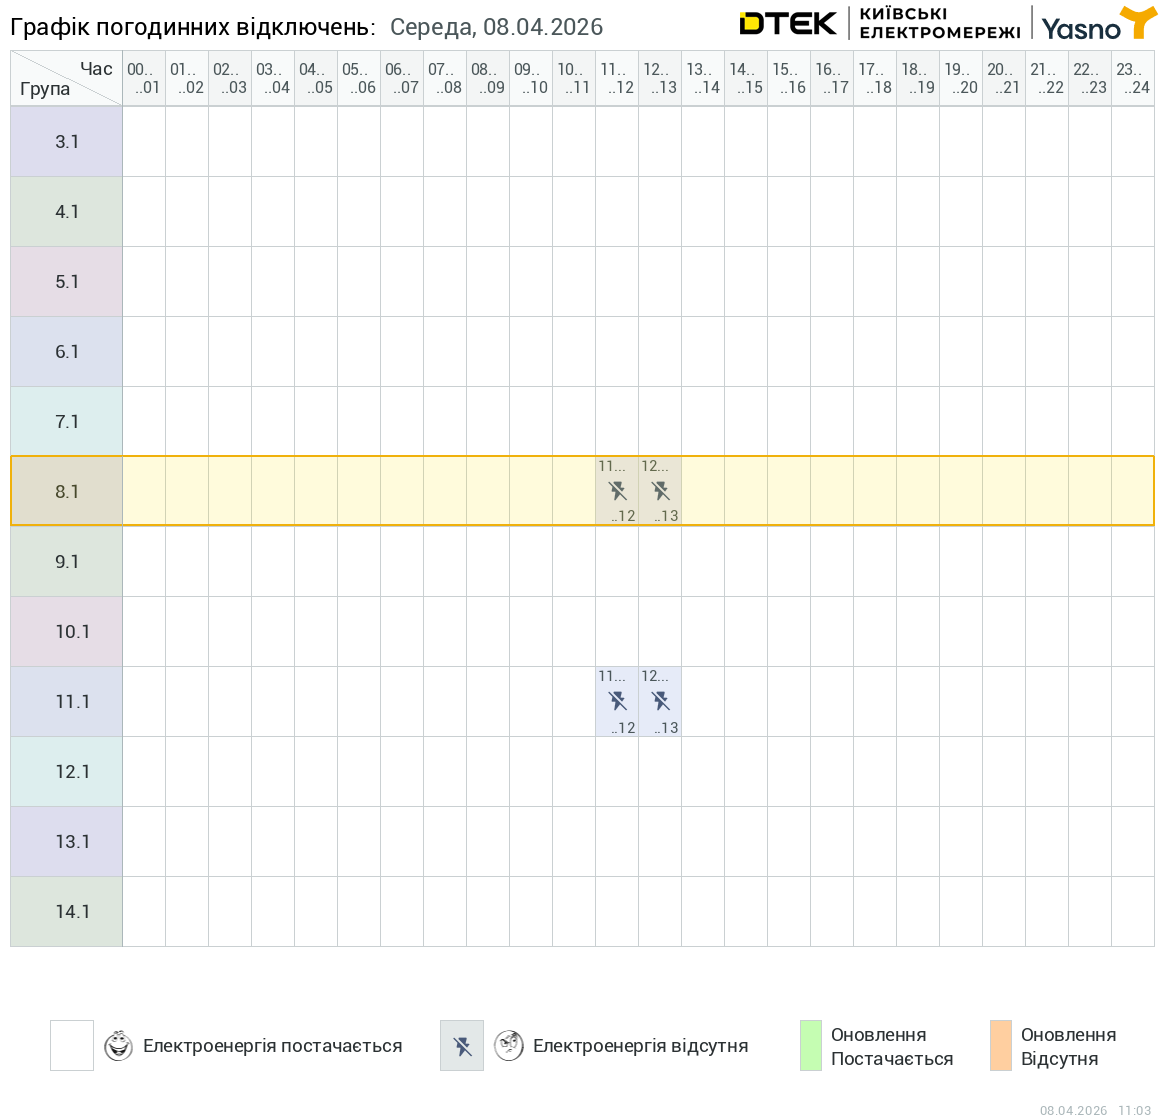Screen dimensions: 1165x1120
Task: Click the 23..24 hour column header
Action: (x=1133, y=78)
